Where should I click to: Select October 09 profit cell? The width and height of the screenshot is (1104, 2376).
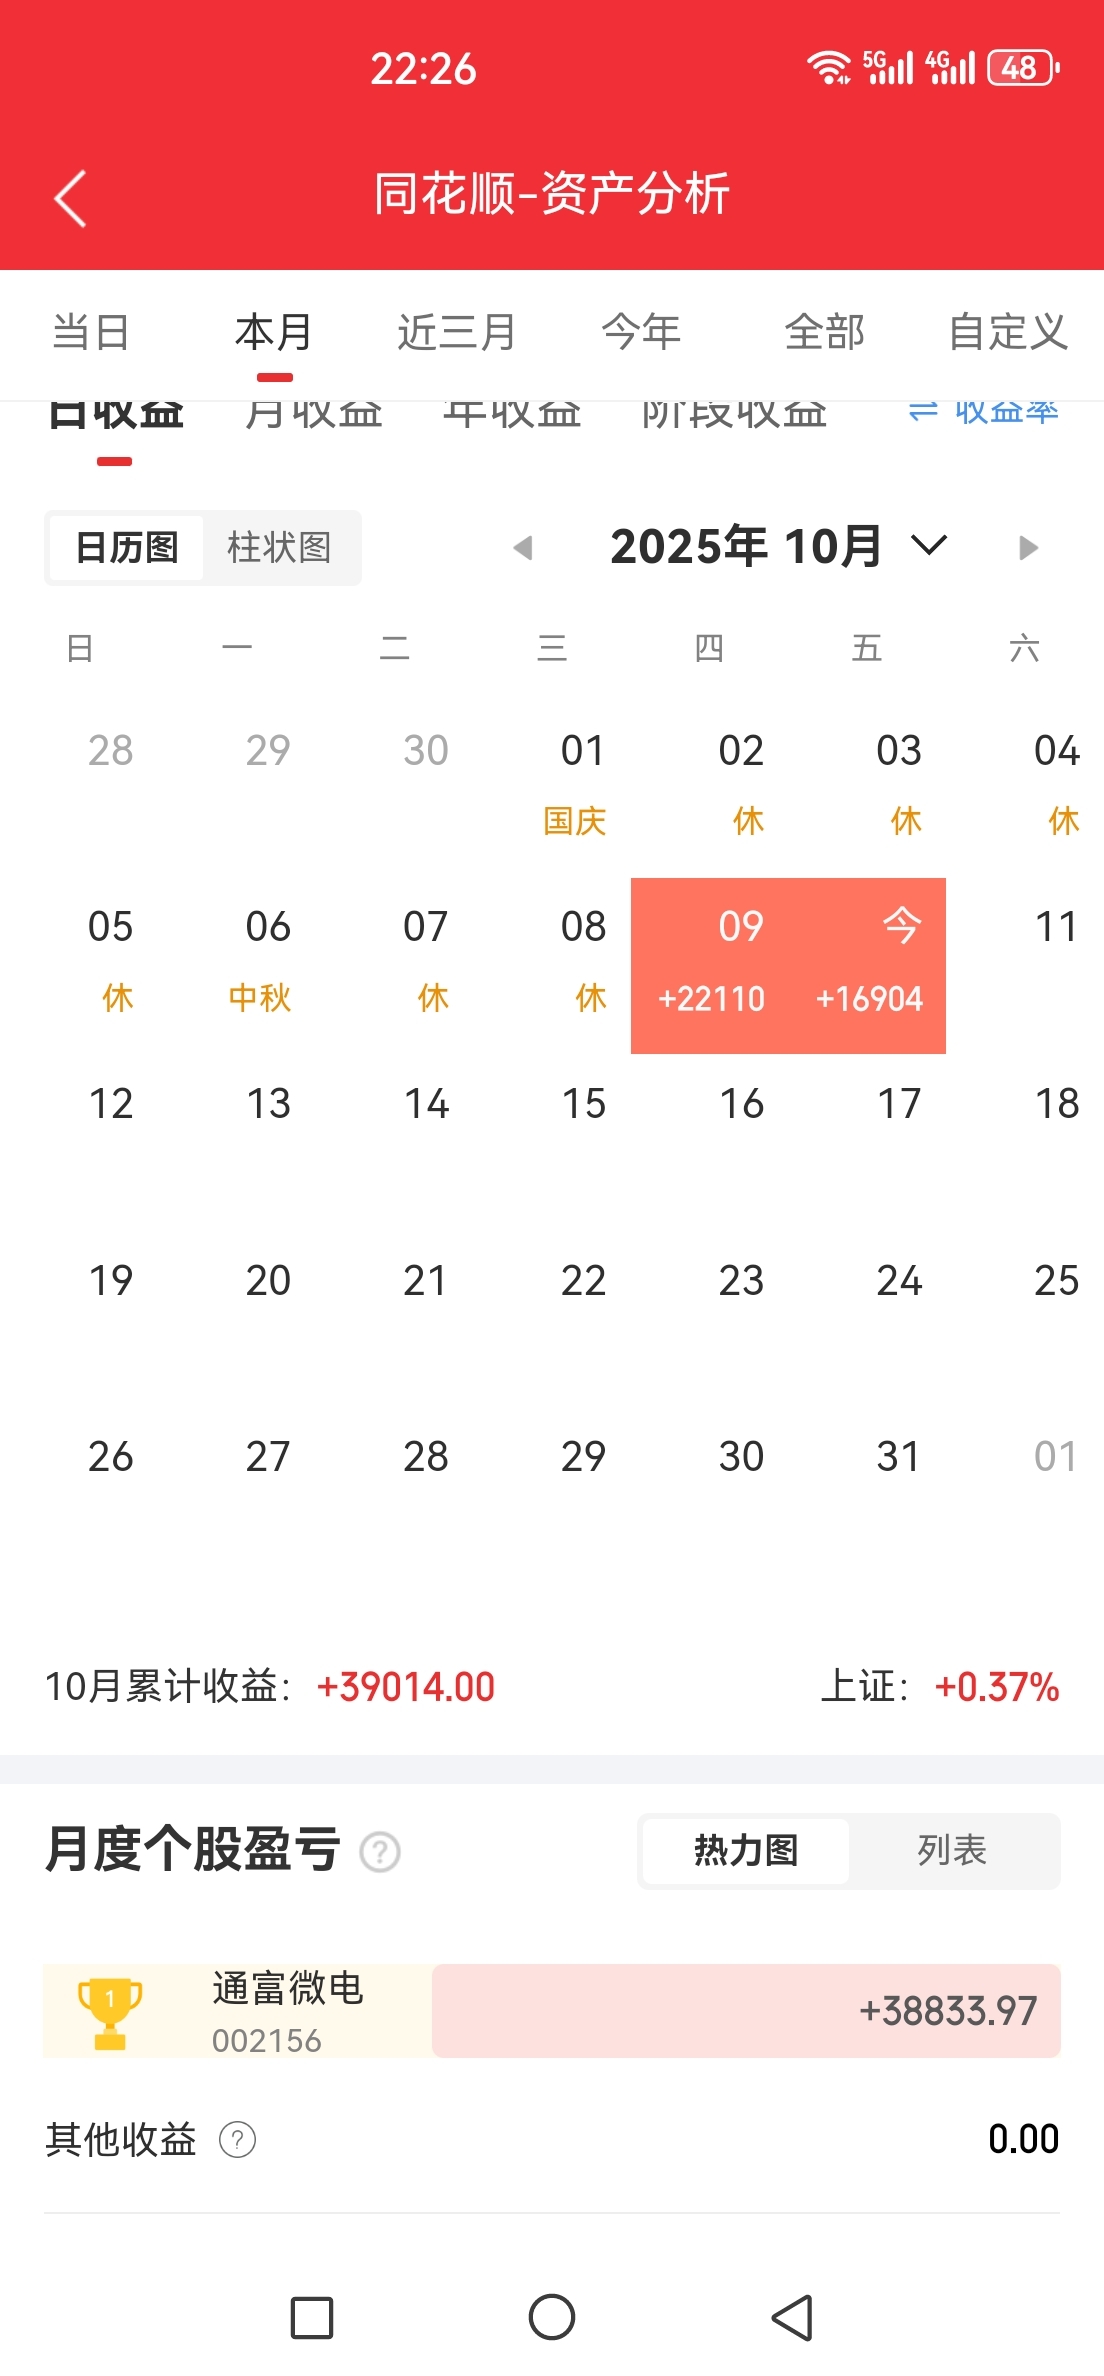click(710, 966)
